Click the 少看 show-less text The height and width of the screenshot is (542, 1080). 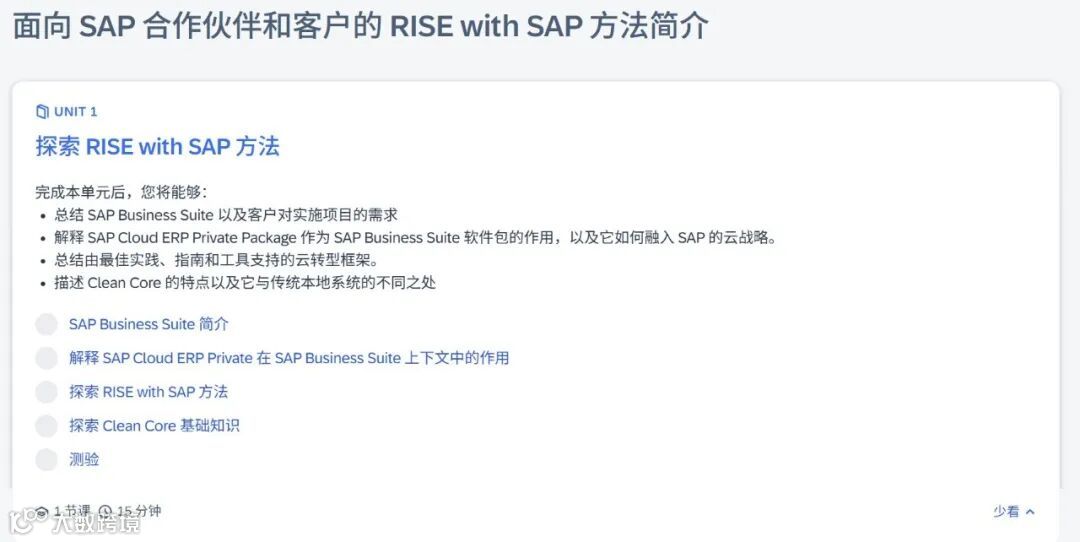[1006, 512]
